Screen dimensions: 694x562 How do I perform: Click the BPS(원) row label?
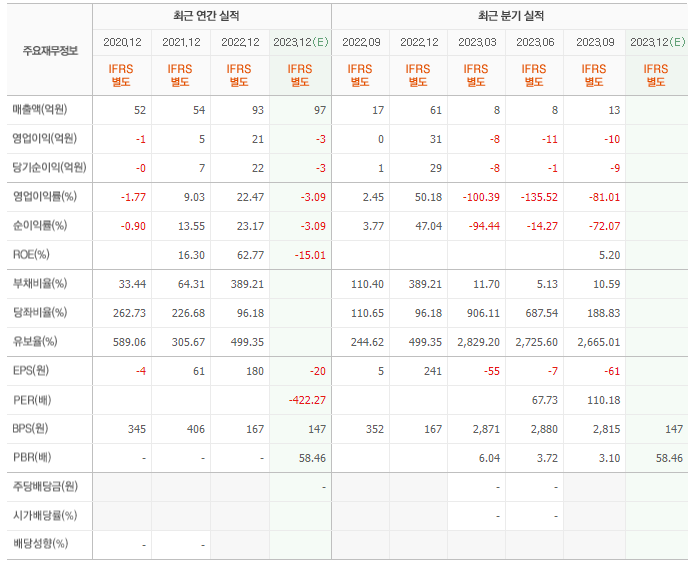point(30,428)
